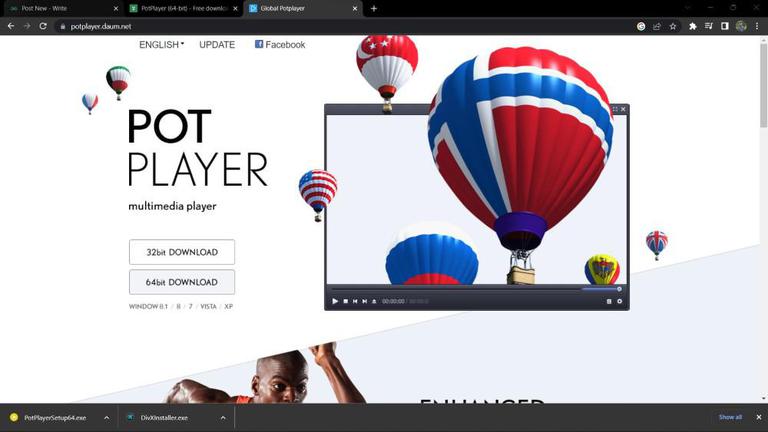Click the 32bit DOWNLOAD button
Screen dimensions: 768x432
tap(182, 252)
